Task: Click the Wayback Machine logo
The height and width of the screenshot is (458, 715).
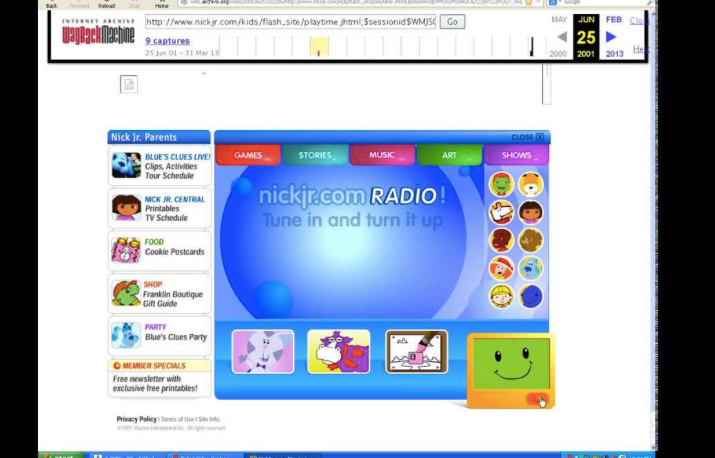Action: (x=98, y=32)
